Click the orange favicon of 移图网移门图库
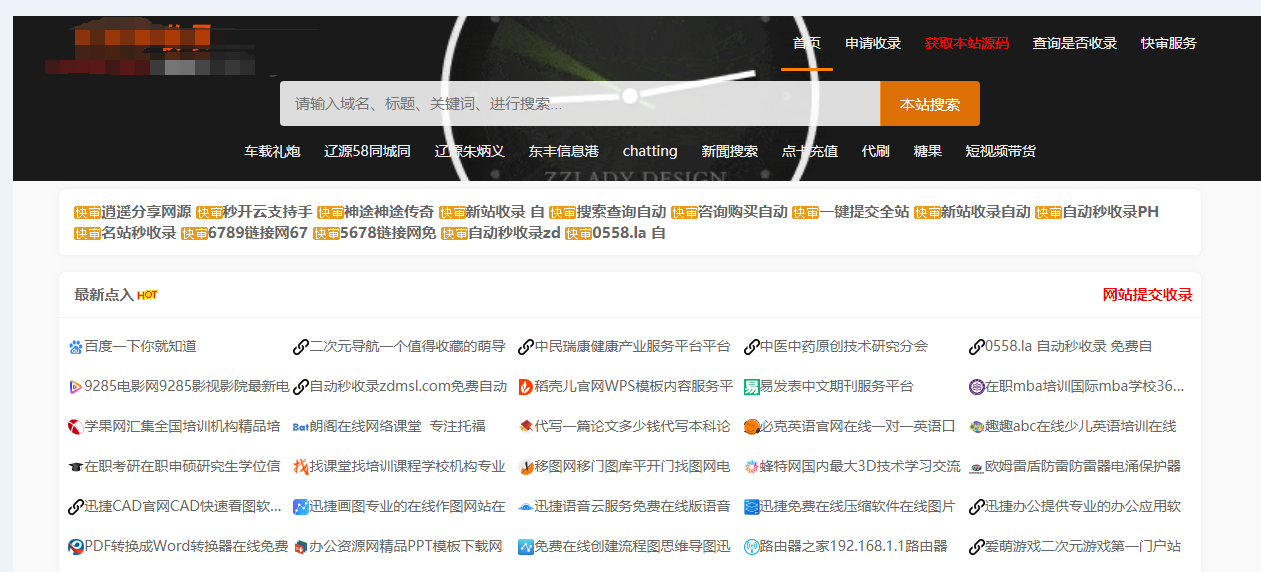Image resolution: width=1261 pixels, height=572 pixels. pyautogui.click(x=526, y=467)
